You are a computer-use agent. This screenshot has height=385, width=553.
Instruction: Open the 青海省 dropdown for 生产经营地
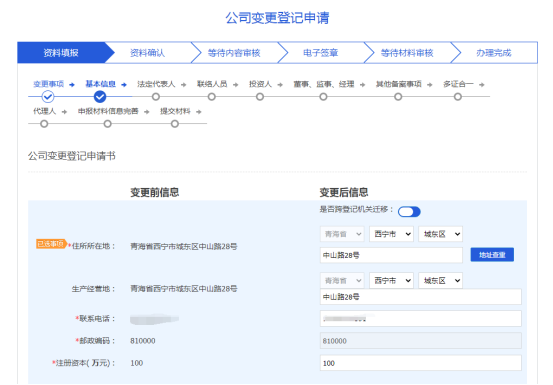[x=342, y=281]
